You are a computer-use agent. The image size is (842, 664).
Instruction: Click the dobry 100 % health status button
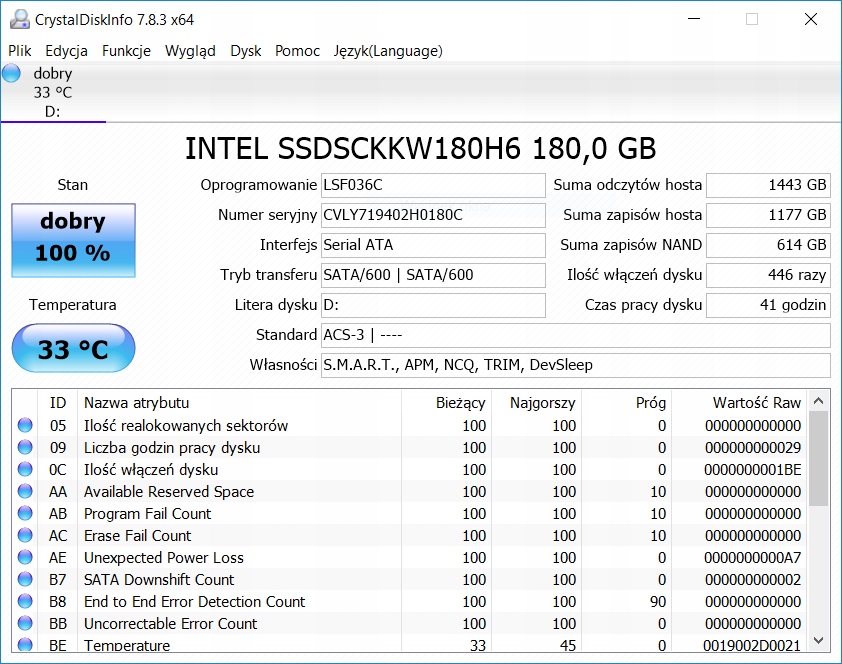(x=73, y=240)
